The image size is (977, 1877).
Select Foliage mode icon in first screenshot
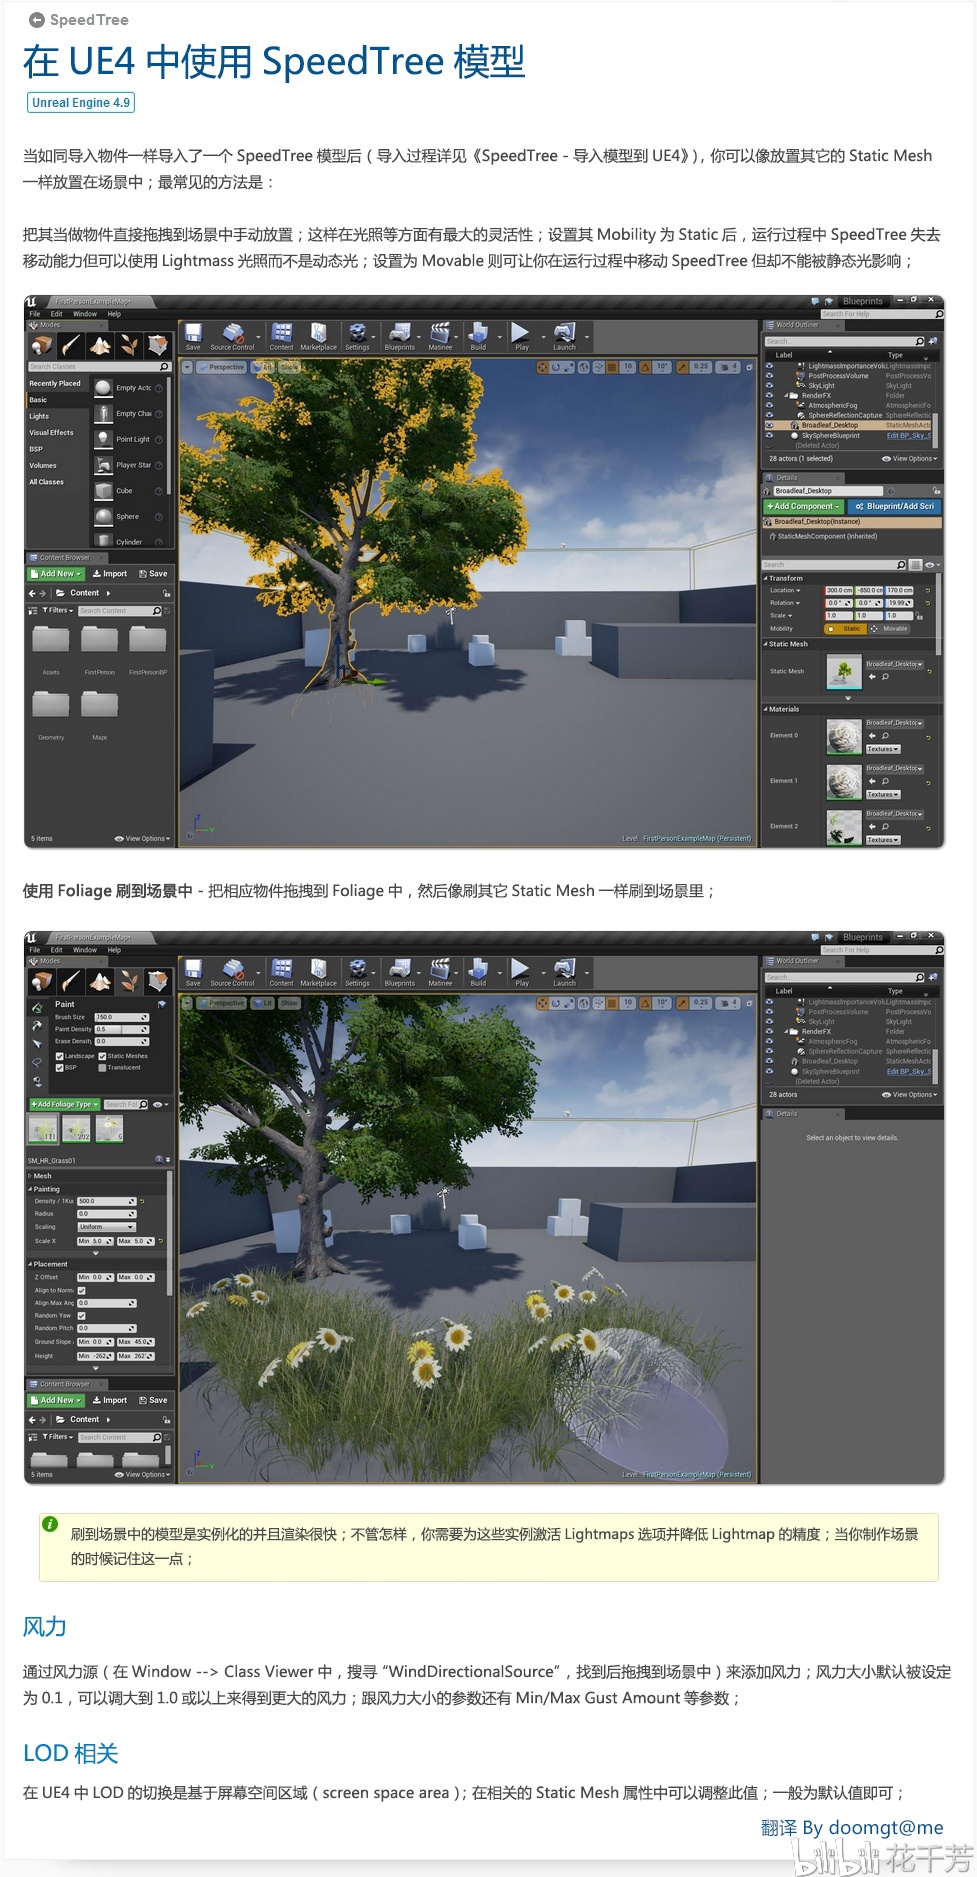pos(129,345)
